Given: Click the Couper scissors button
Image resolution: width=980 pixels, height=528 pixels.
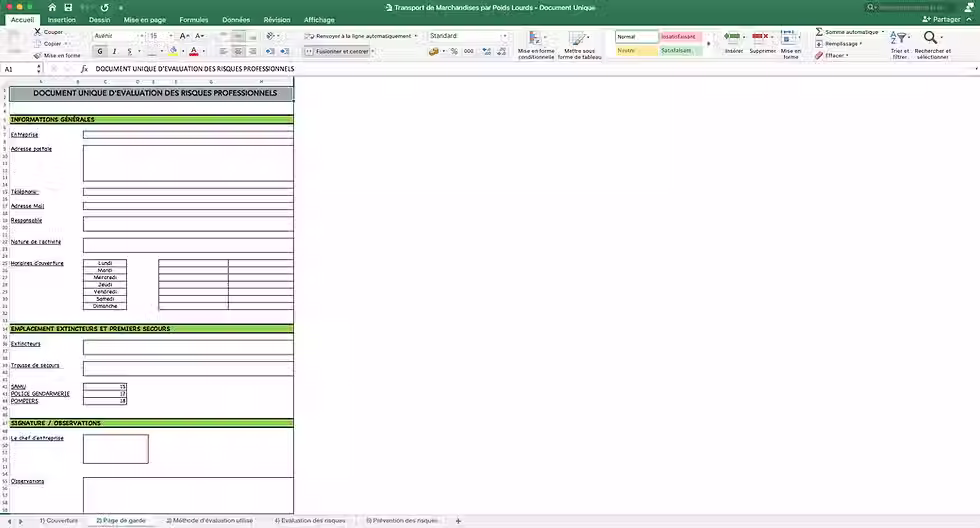Looking at the screenshot, I should 49,32.
